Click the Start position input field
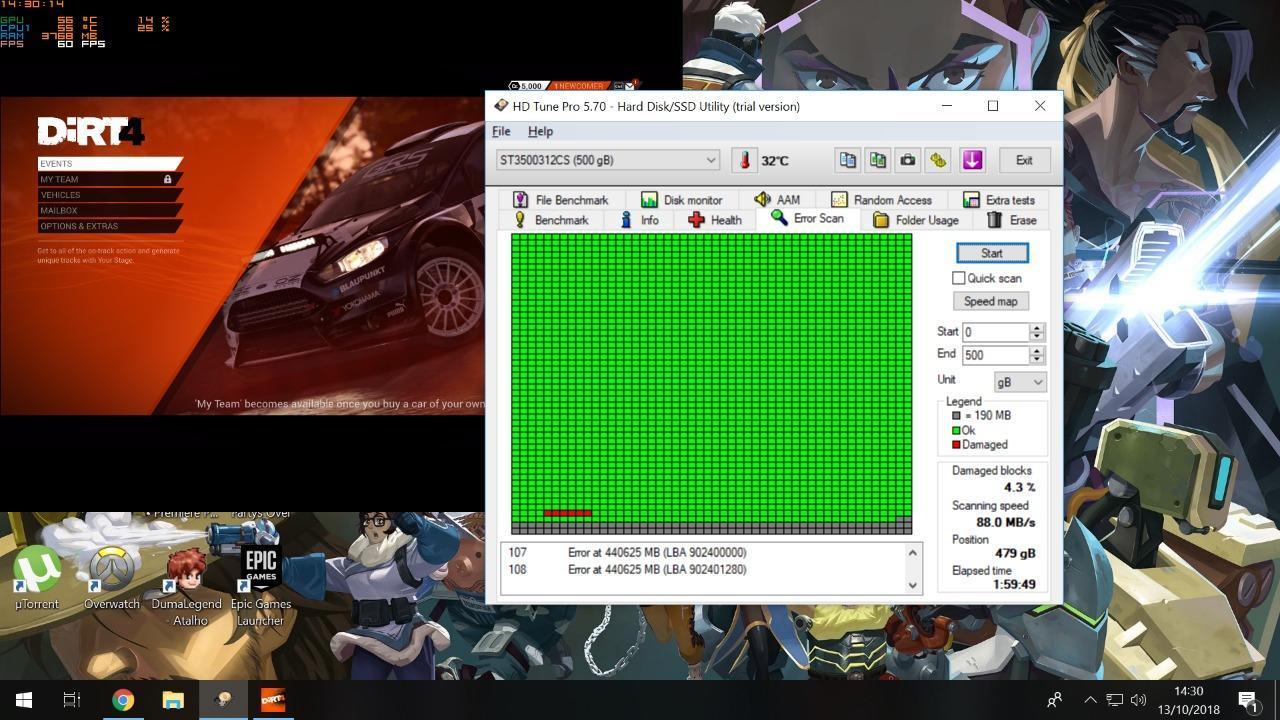 995,332
